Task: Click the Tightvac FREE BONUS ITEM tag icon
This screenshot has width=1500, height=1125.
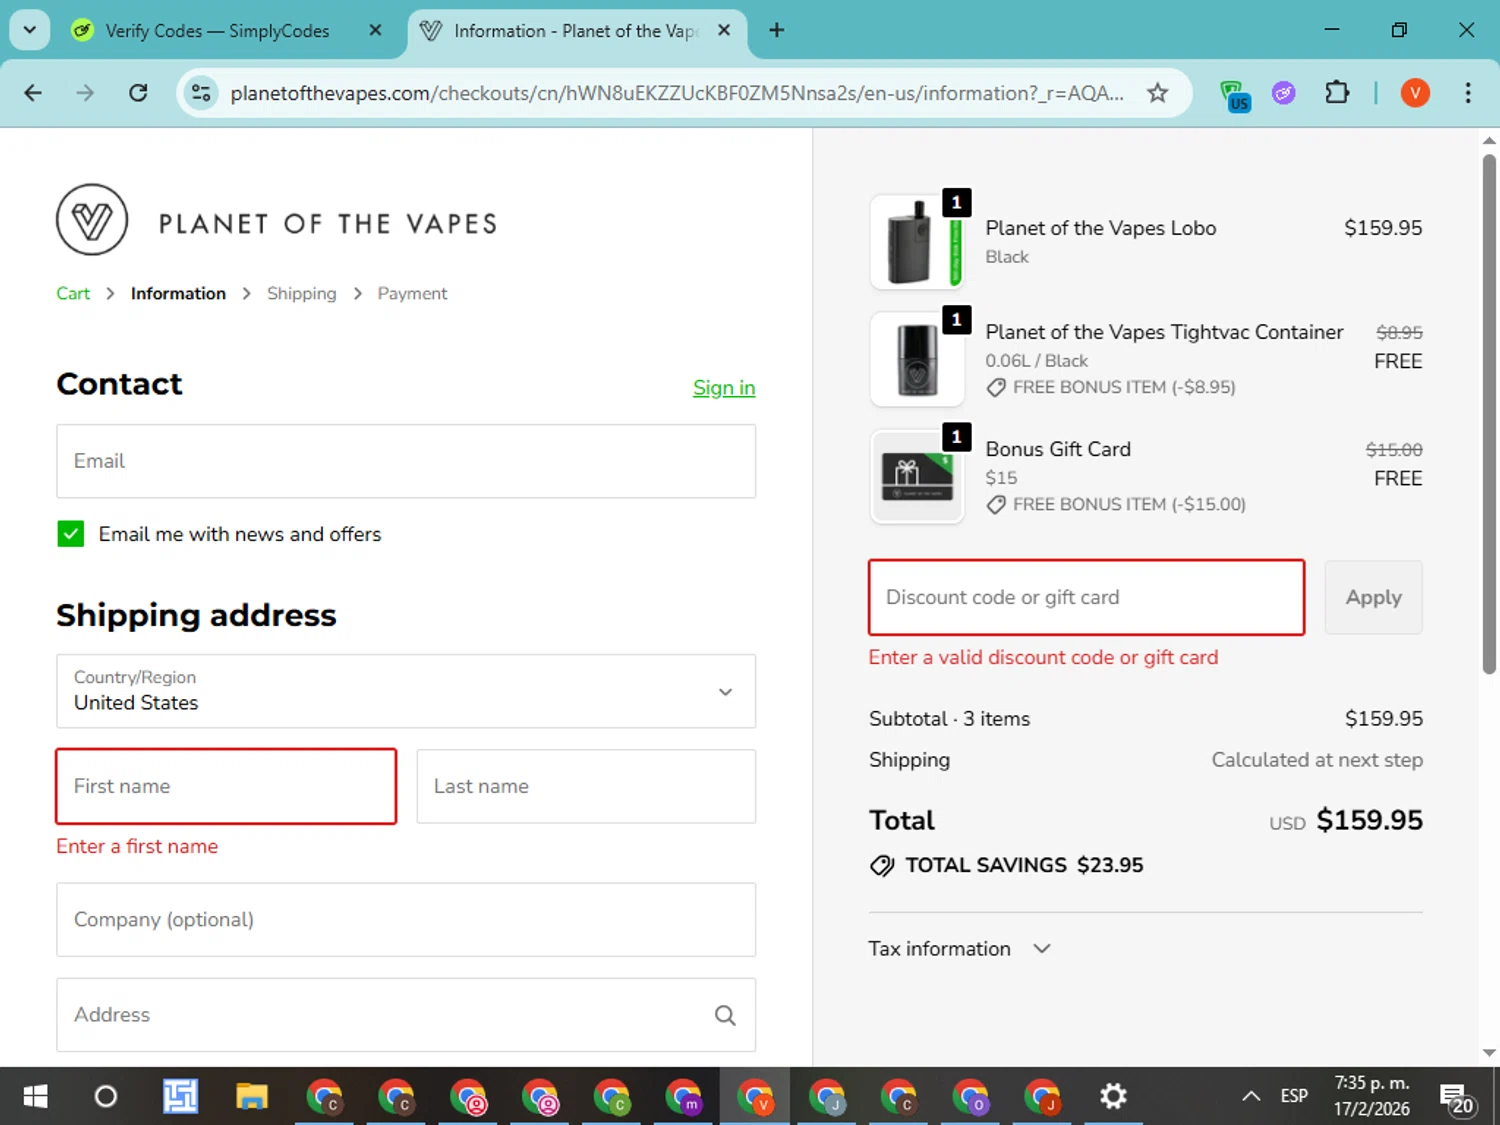Action: pos(996,388)
